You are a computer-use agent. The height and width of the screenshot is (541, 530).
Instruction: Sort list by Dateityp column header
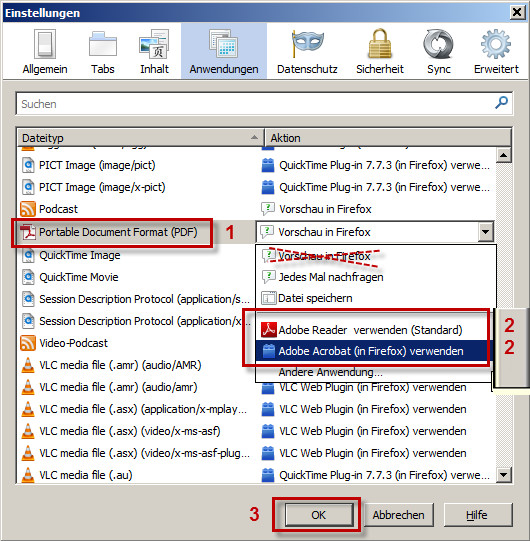(140, 138)
